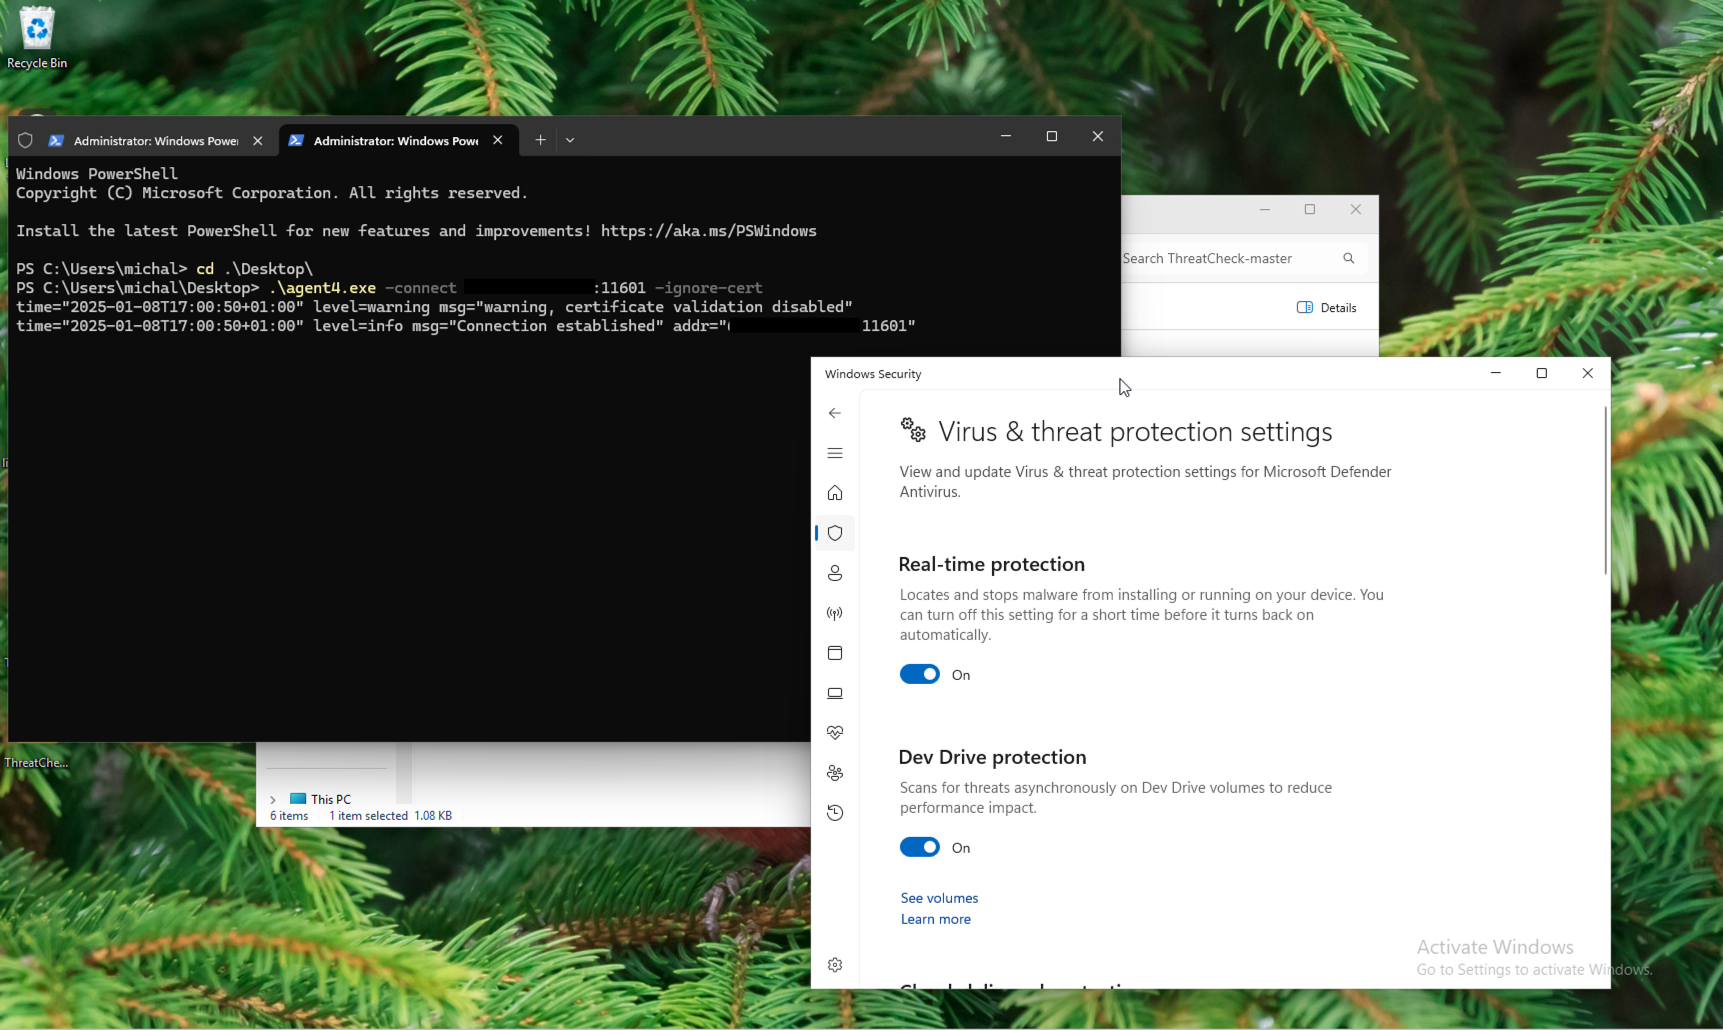The height and width of the screenshot is (1030, 1723).
Task: Open the Recycle Bin desktop icon
Action: point(37,38)
